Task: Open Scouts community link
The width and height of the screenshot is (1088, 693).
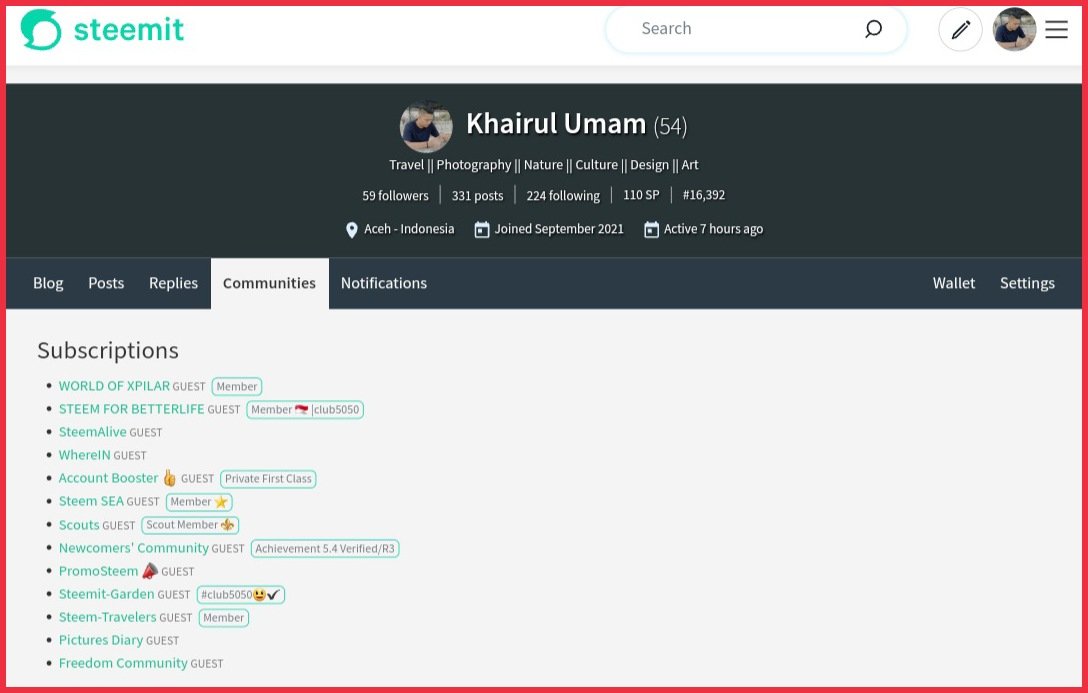Action: click(79, 524)
